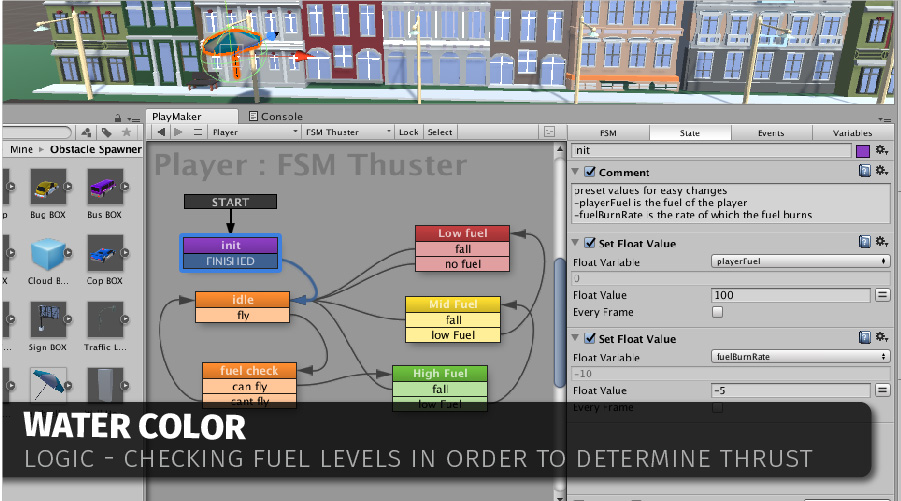Viewport: 901px width, 501px height.
Task: Go back to the previous FSM with left arrow
Action: [161, 132]
